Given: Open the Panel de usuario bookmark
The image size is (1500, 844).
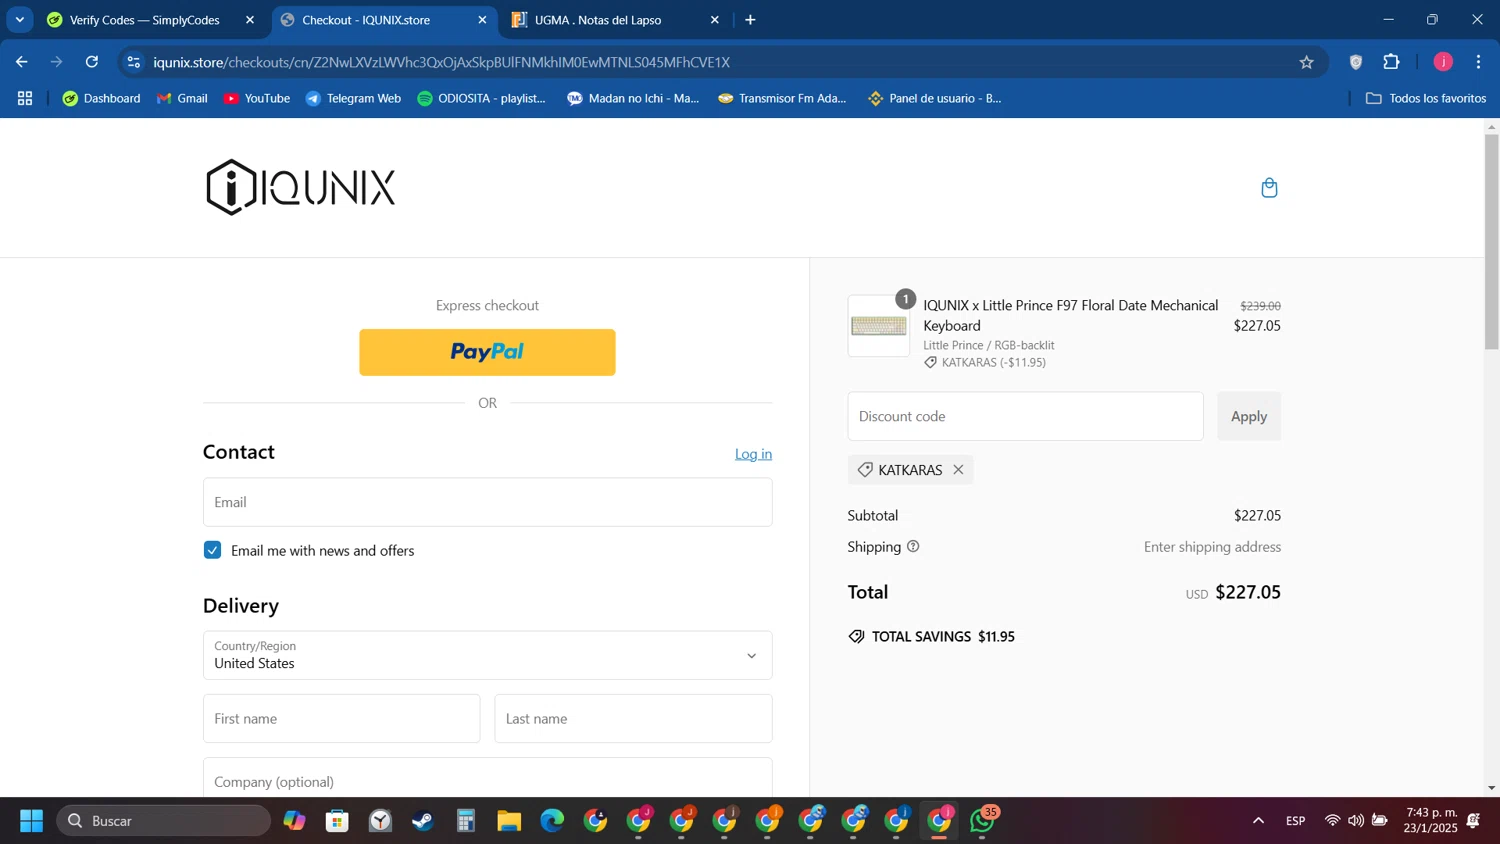Looking at the screenshot, I should [935, 98].
